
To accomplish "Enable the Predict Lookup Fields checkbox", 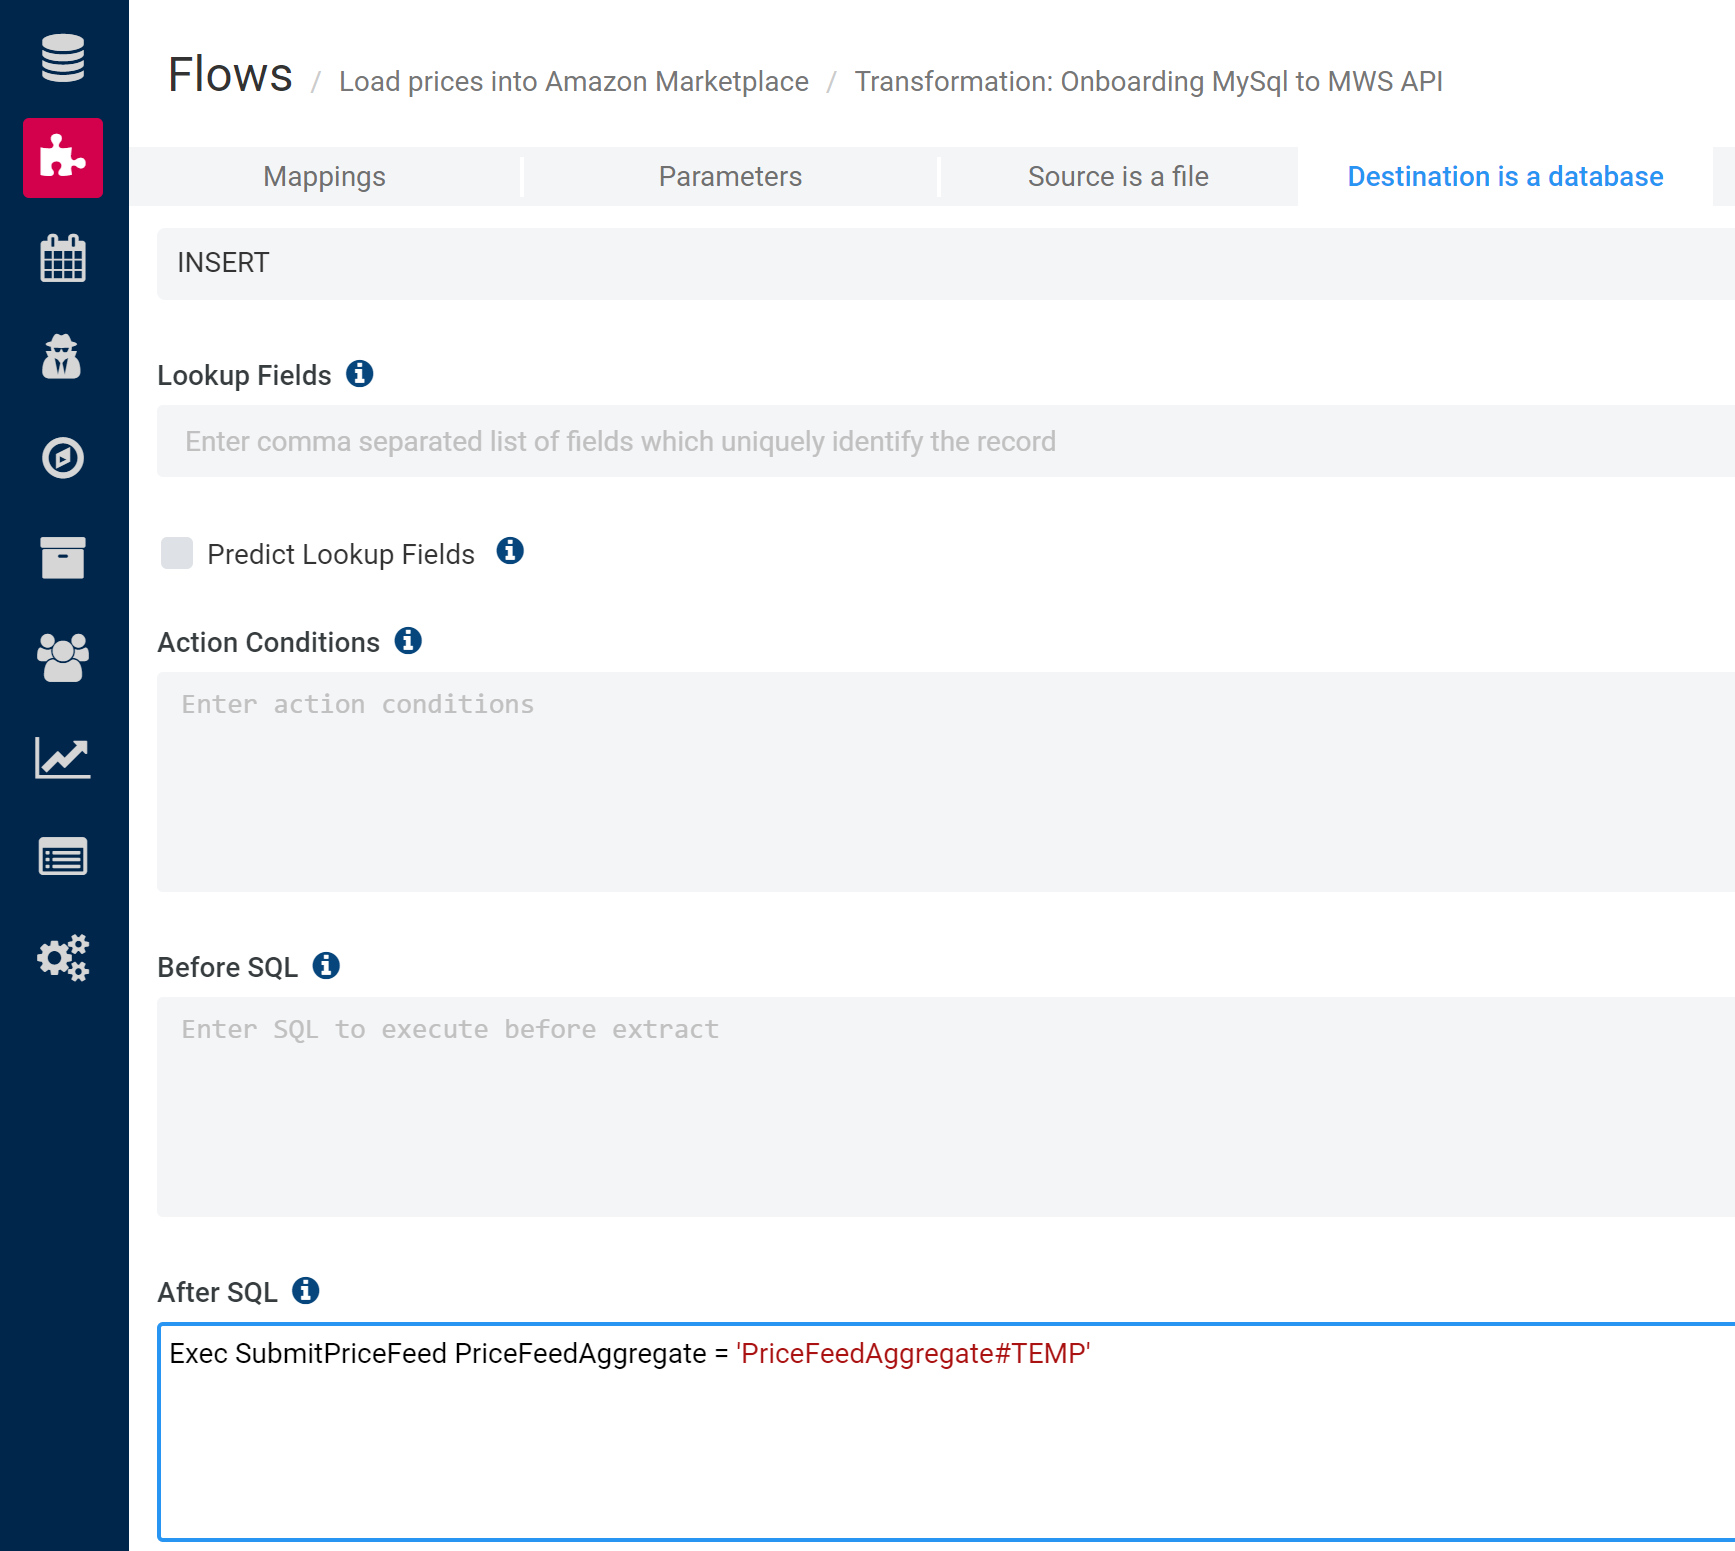I will tap(177, 553).
